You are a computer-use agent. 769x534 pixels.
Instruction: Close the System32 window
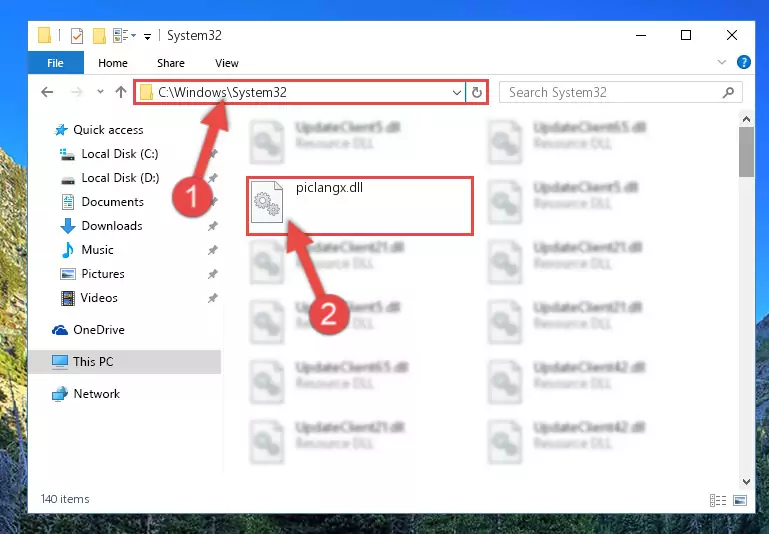pos(731,35)
